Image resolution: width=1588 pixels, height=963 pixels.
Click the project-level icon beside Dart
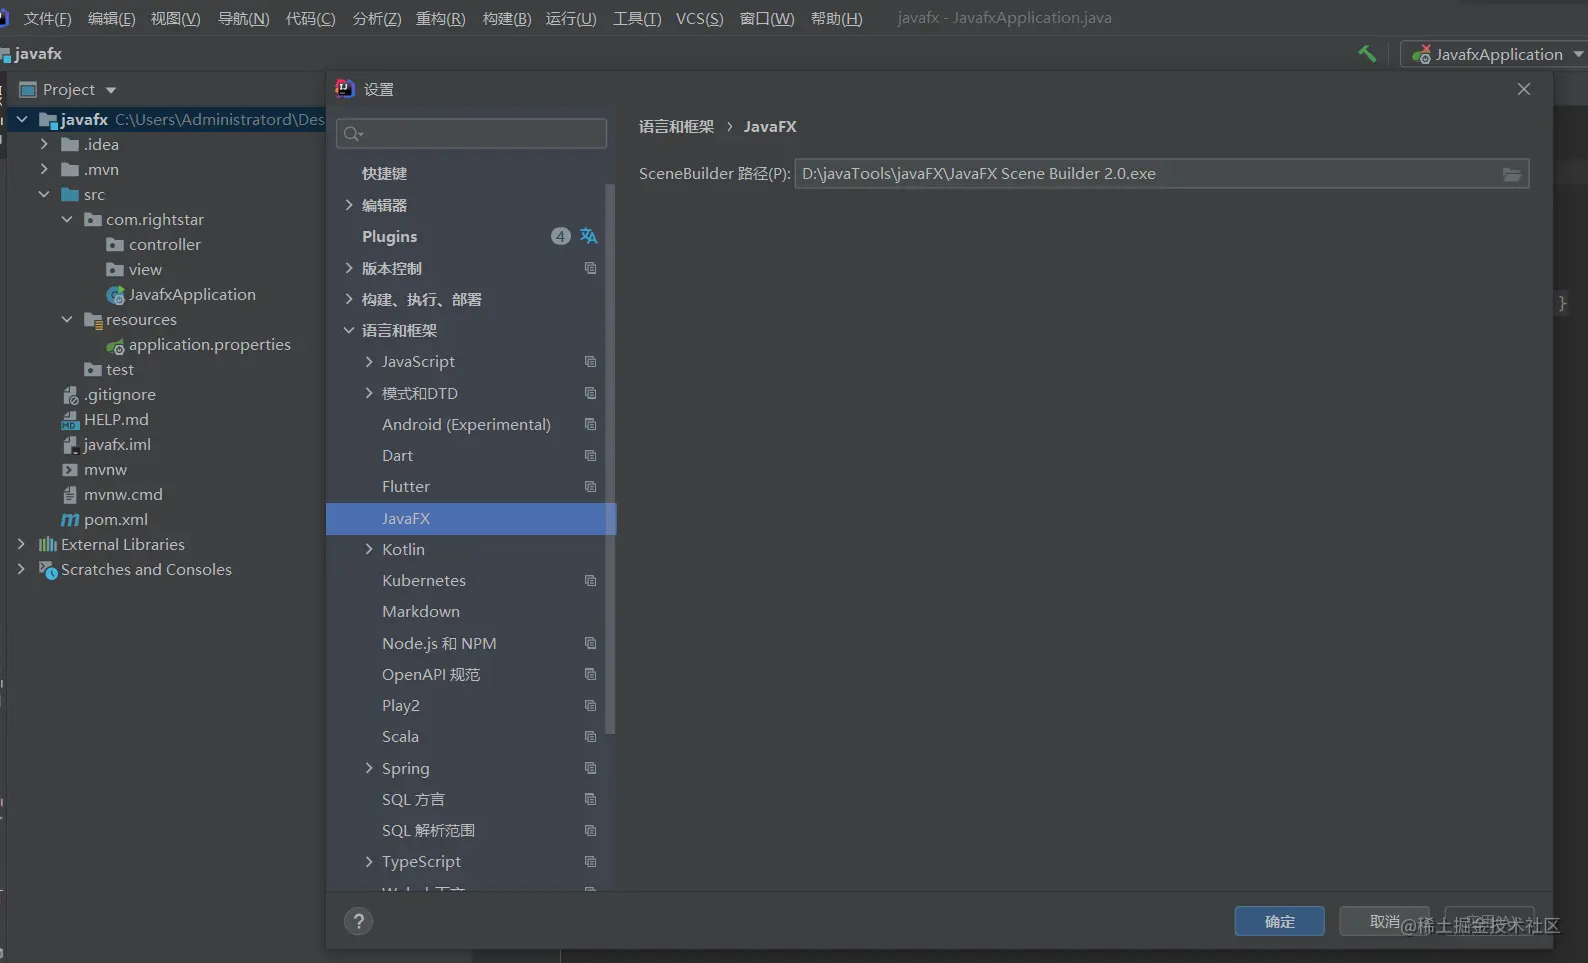point(590,455)
